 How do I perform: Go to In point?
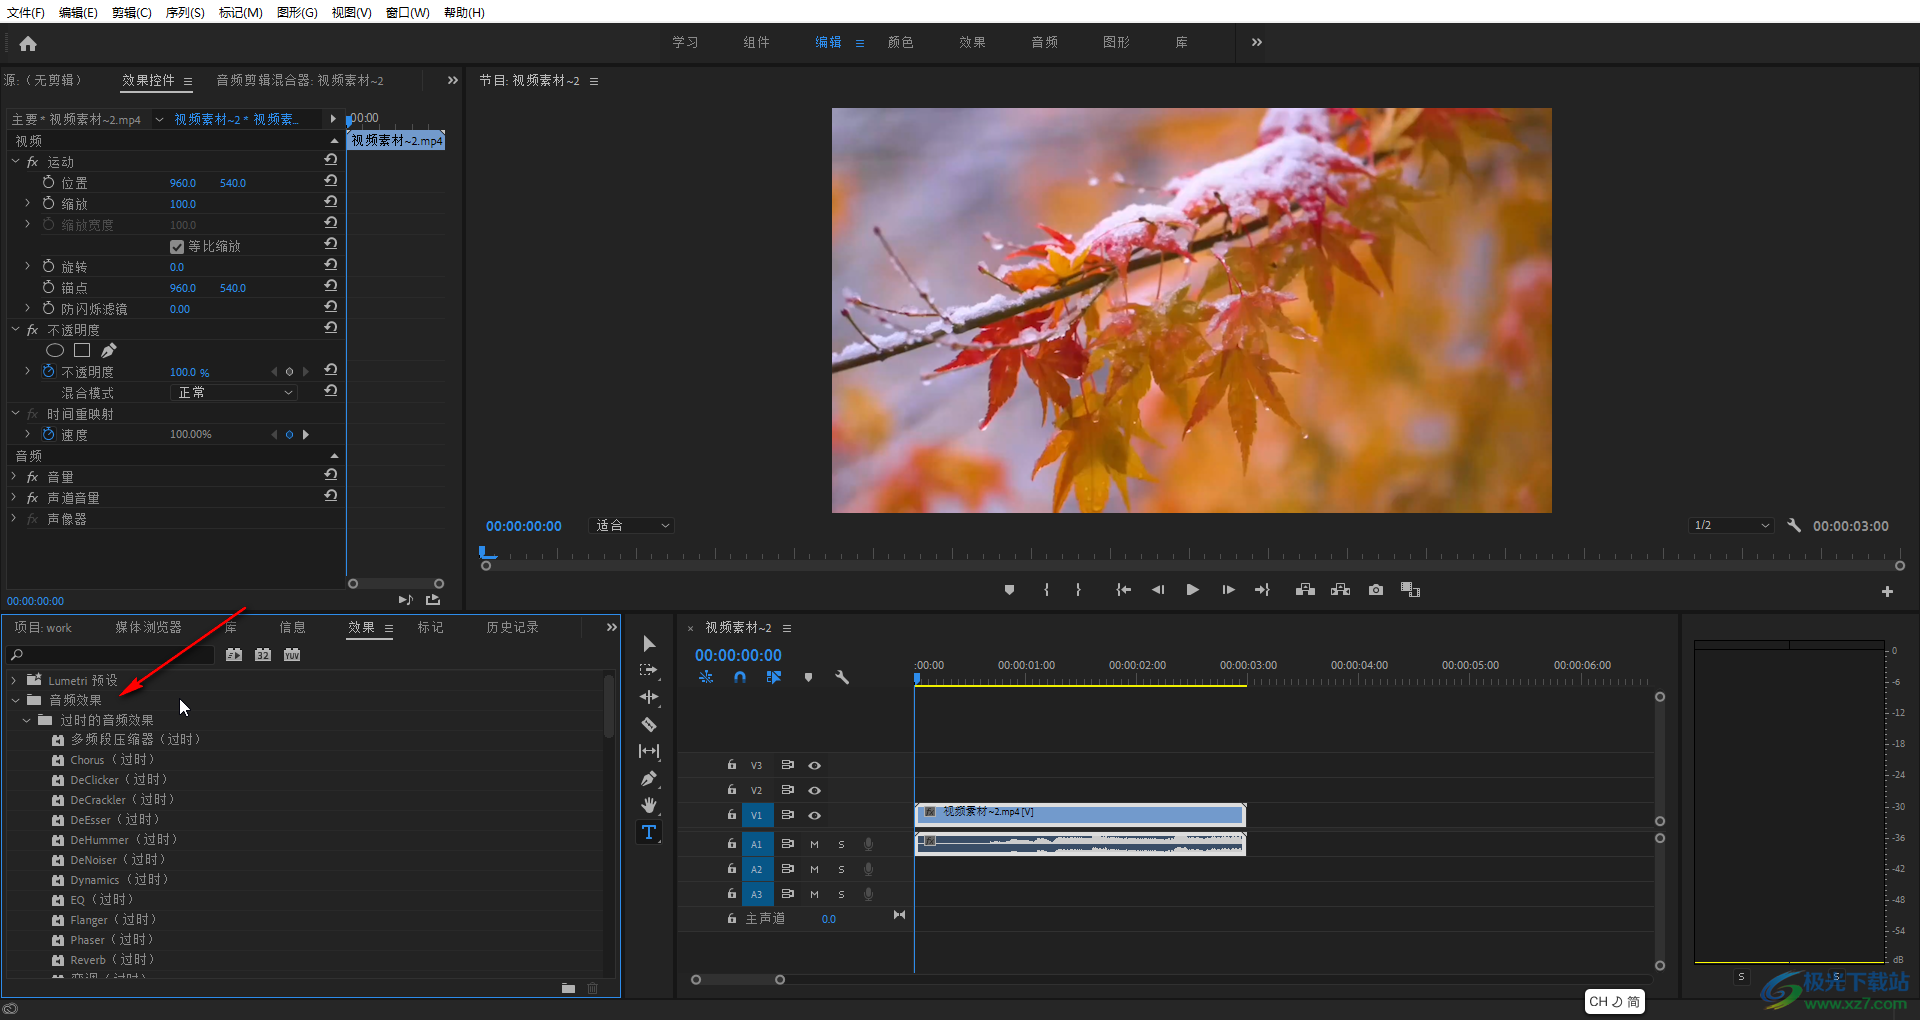pos(1124,590)
